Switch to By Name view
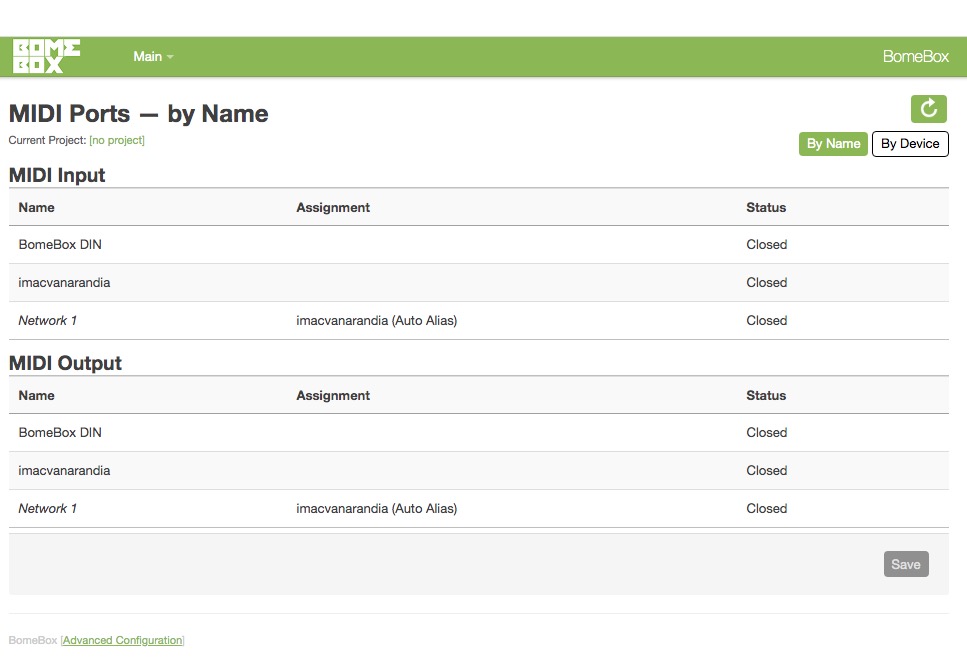The image size is (967, 660). tap(833, 144)
